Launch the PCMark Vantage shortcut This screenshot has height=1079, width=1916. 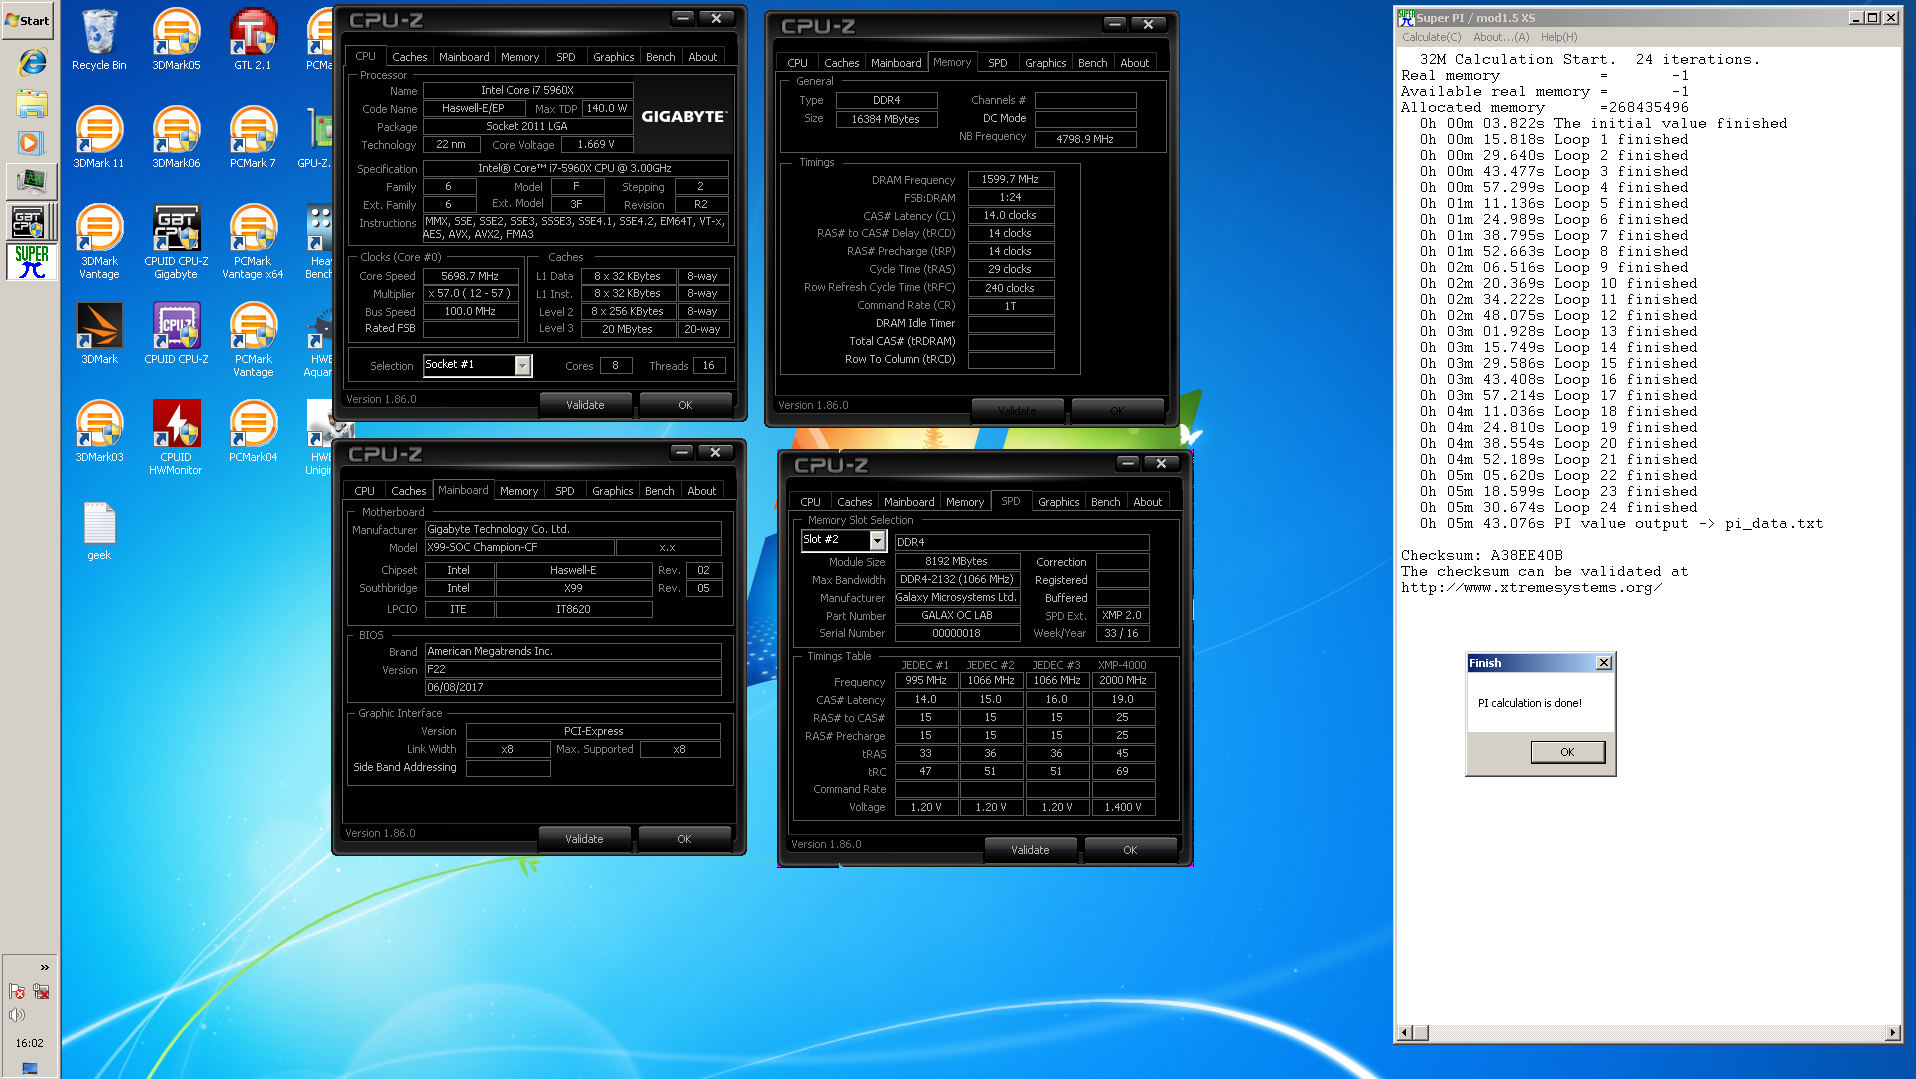pos(253,340)
